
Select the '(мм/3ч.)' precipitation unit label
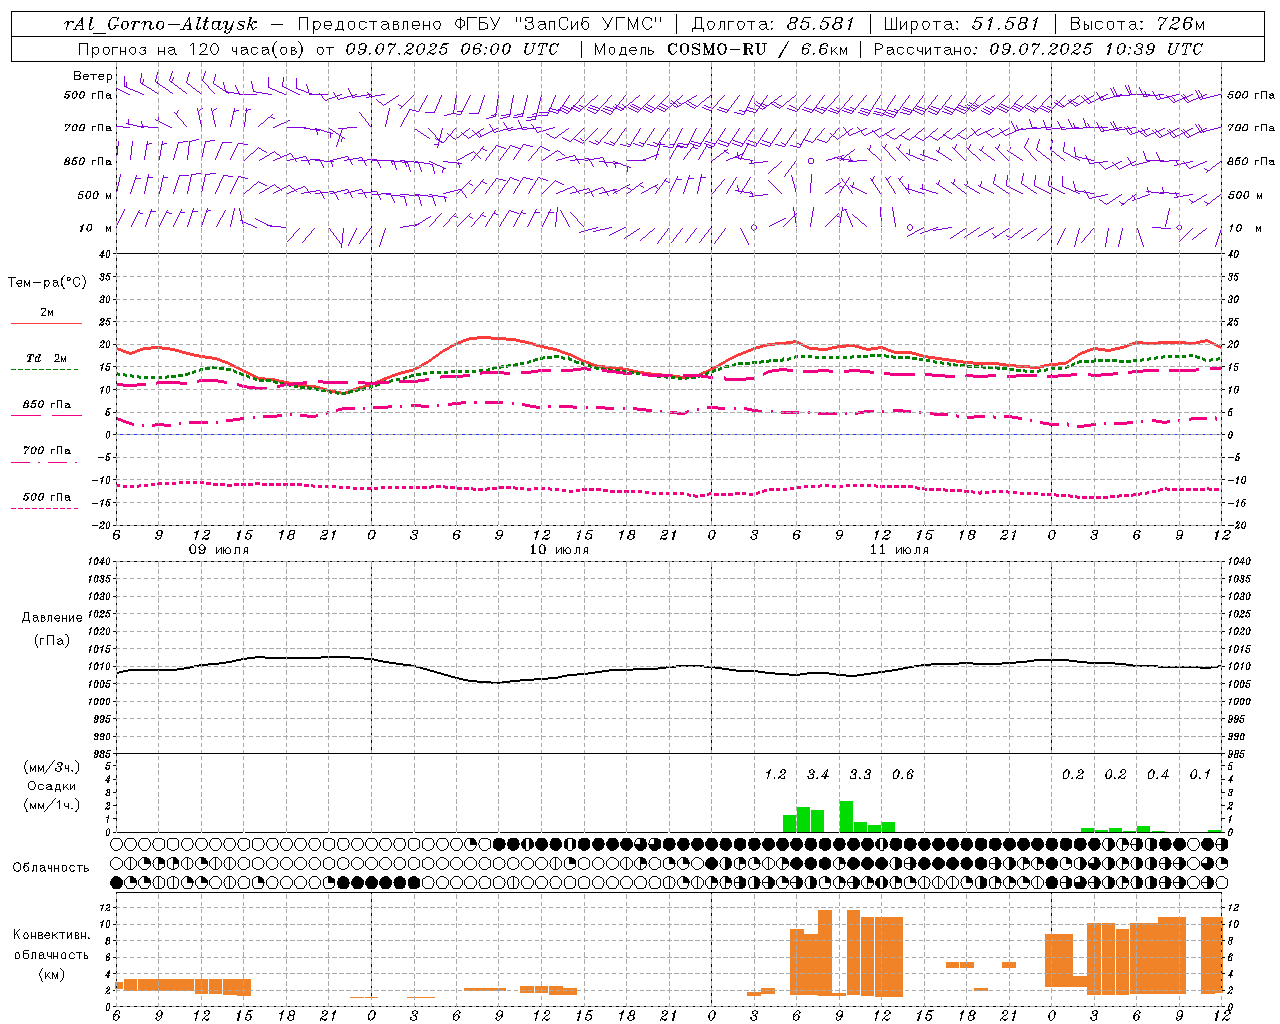pos(53,767)
